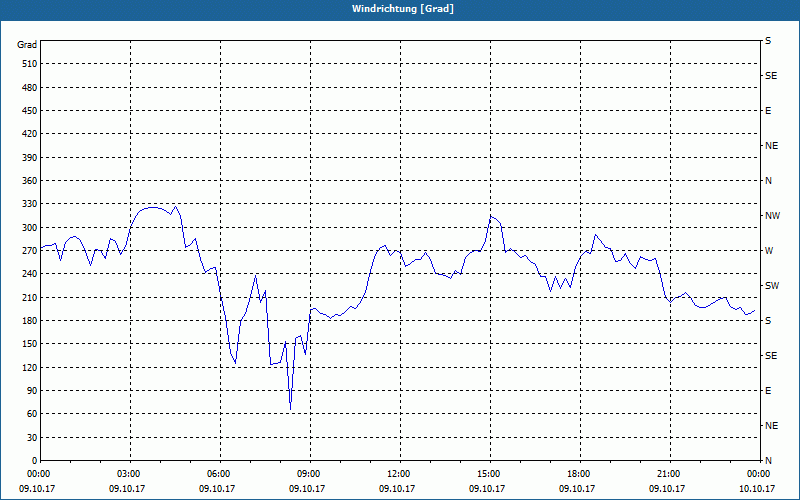The width and height of the screenshot is (800, 500).
Task: Select the 120 y-axis value
Action: pos(30,367)
